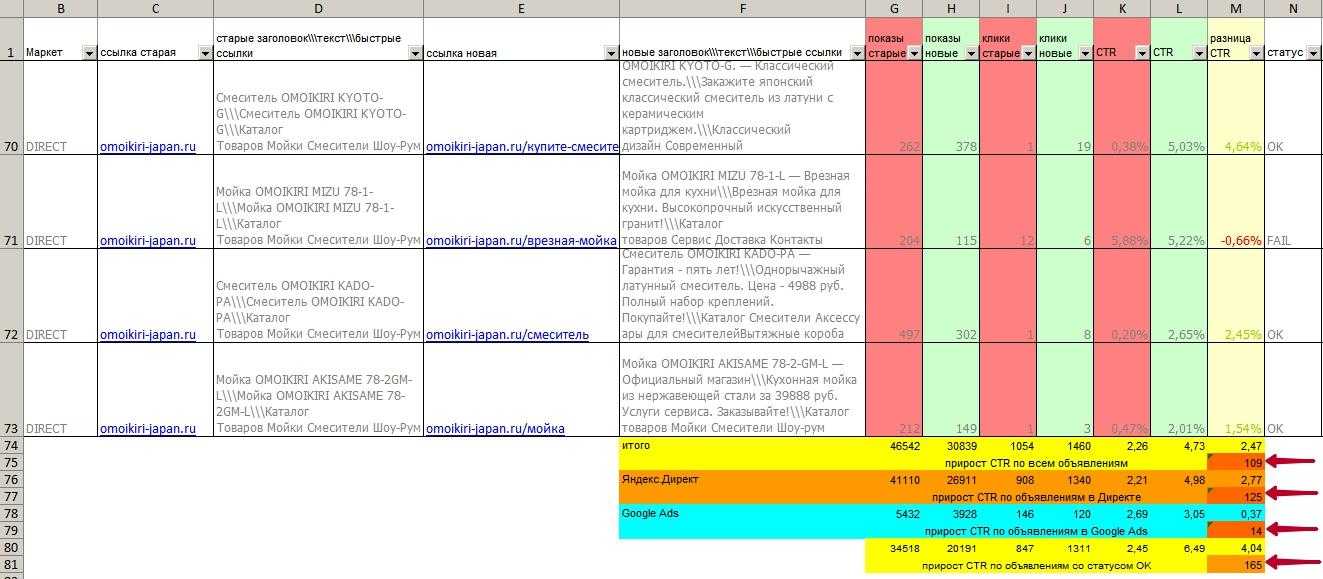Select column M by its header letter
The image size is (1323, 579).
pos(1236,9)
